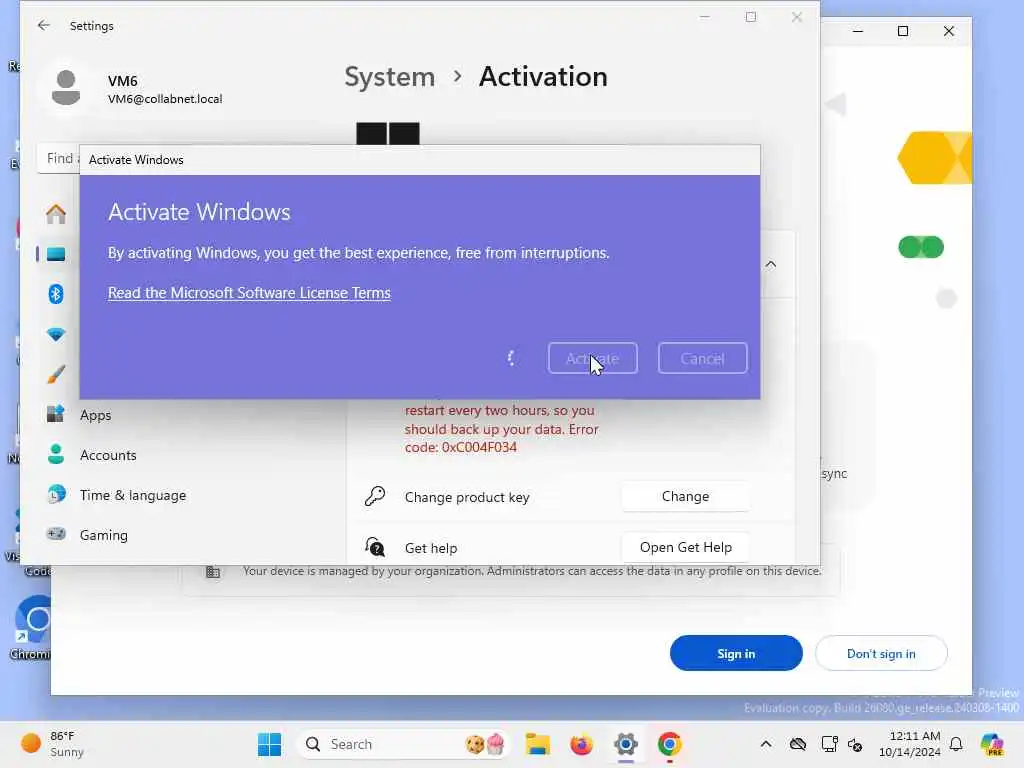The width and height of the screenshot is (1024, 768).
Task: Open Chrome from taskbar
Action: click(669, 744)
